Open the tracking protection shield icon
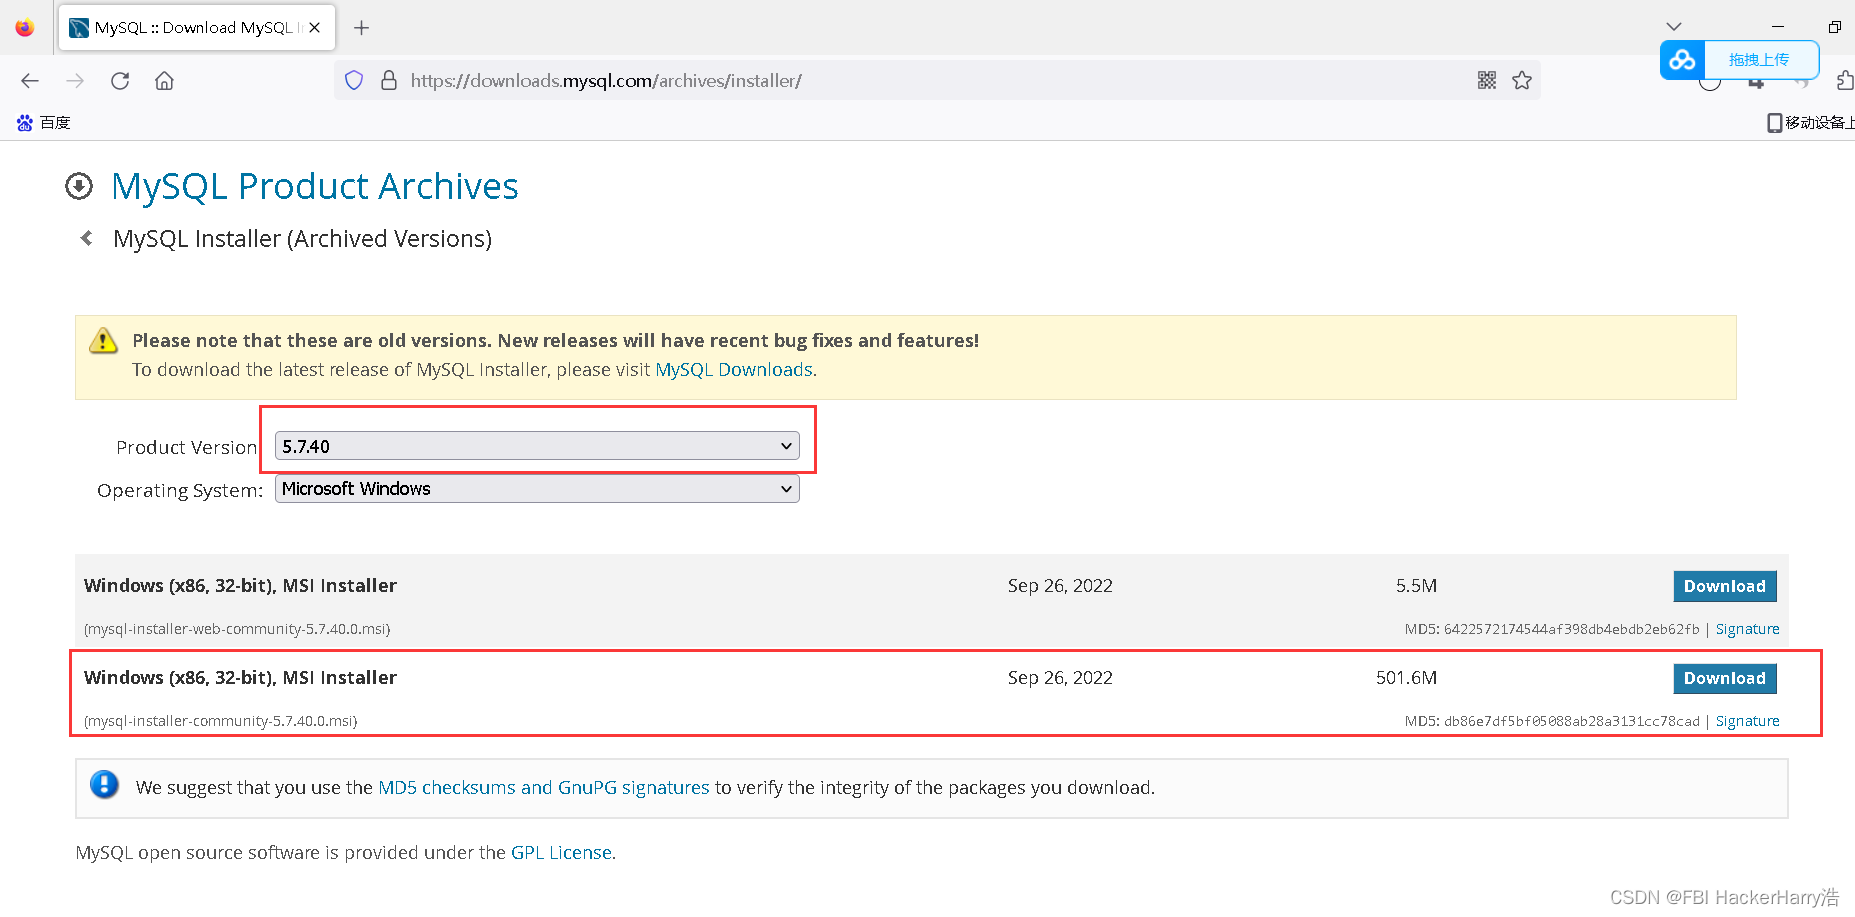 pyautogui.click(x=354, y=80)
